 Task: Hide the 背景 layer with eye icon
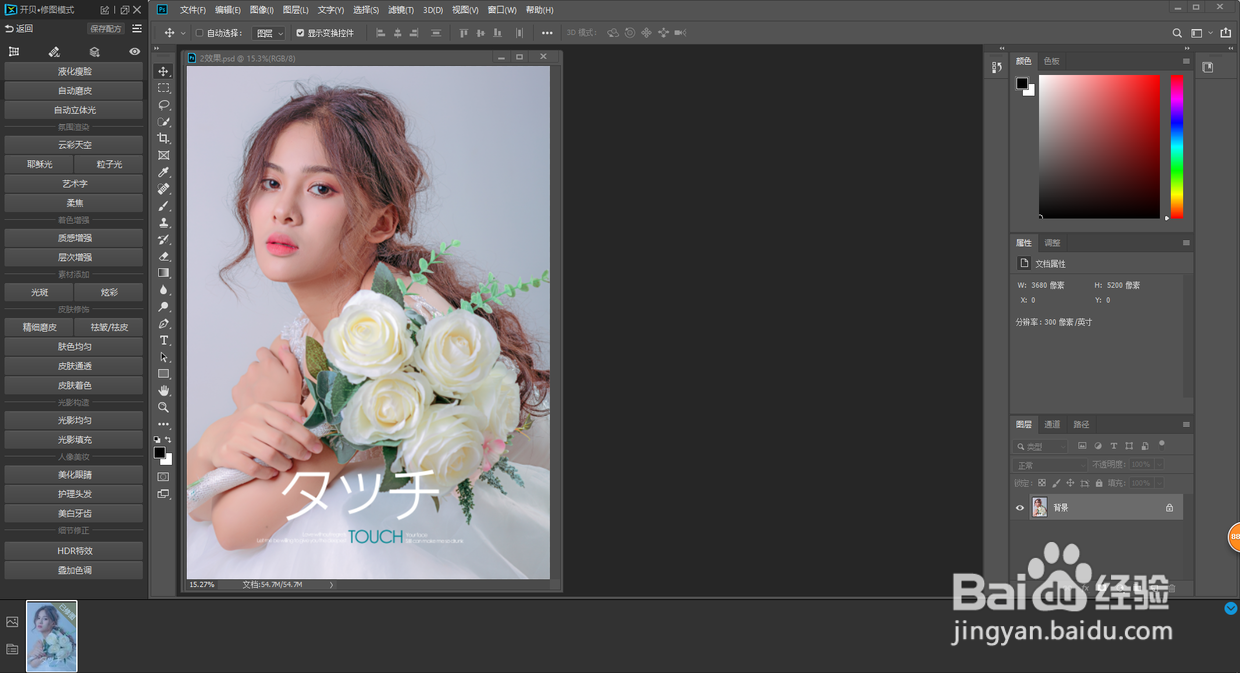(1020, 508)
